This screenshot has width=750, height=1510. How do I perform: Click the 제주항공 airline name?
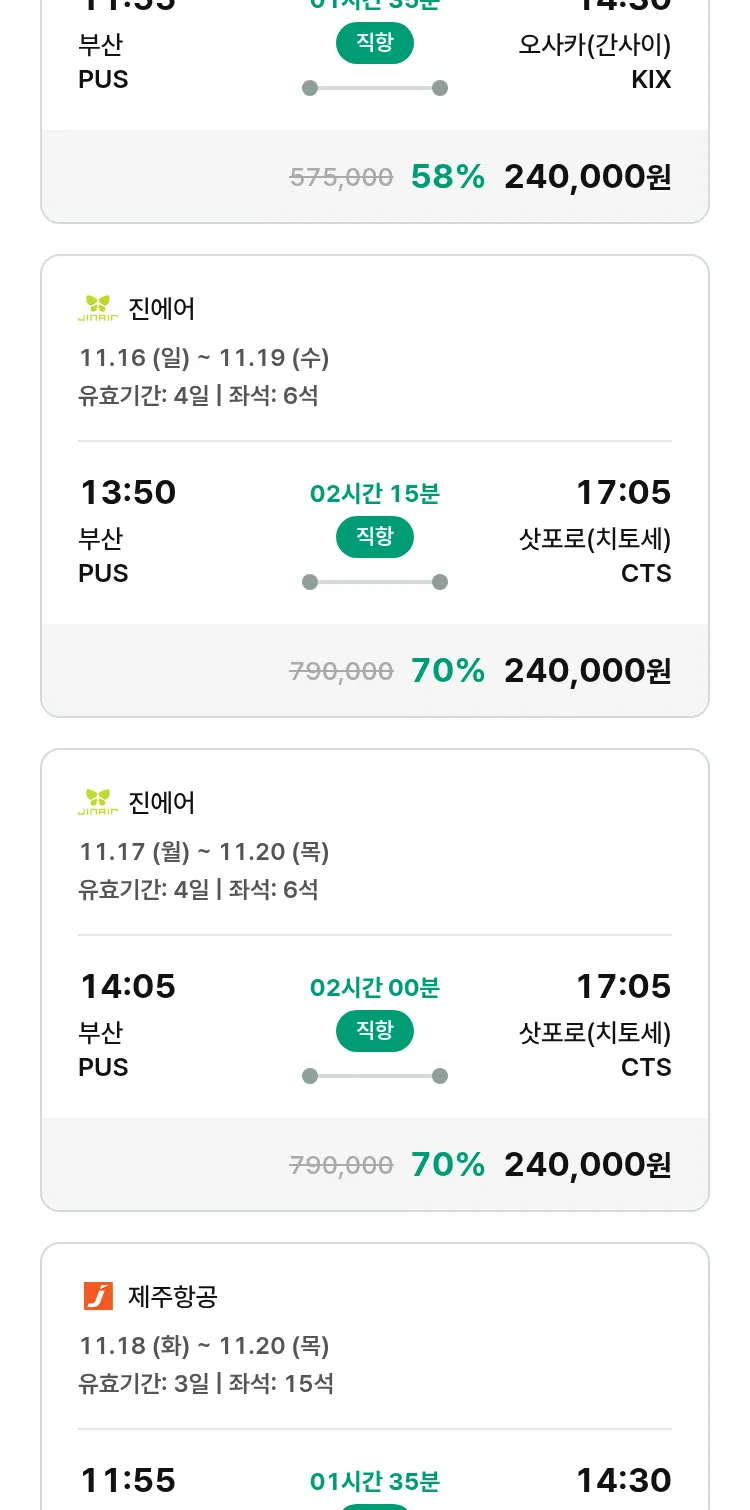pos(173,1297)
